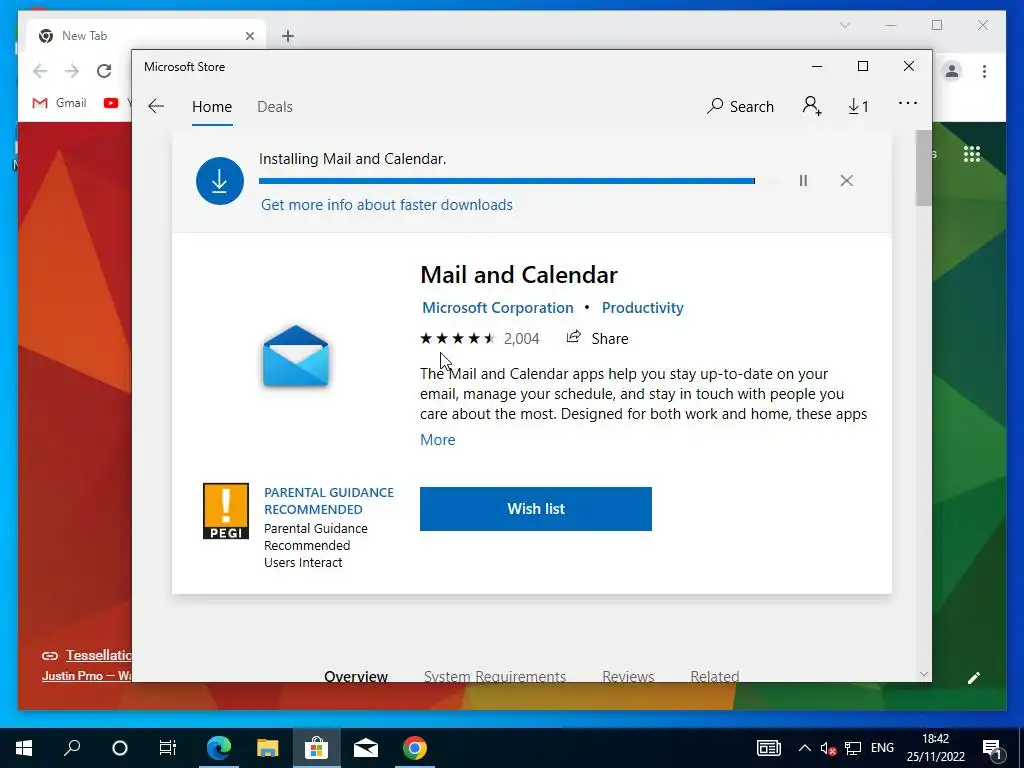Image resolution: width=1024 pixels, height=768 pixels.
Task: Click Customize Chrome pencil icon
Action: [974, 678]
